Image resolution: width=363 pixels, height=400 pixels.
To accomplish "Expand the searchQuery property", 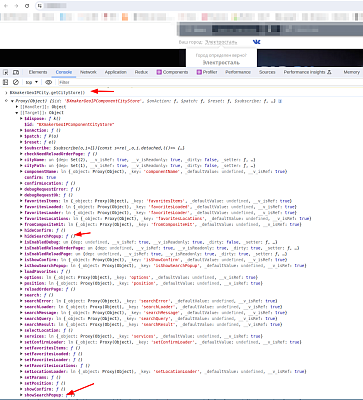I will [x=22, y=319].
